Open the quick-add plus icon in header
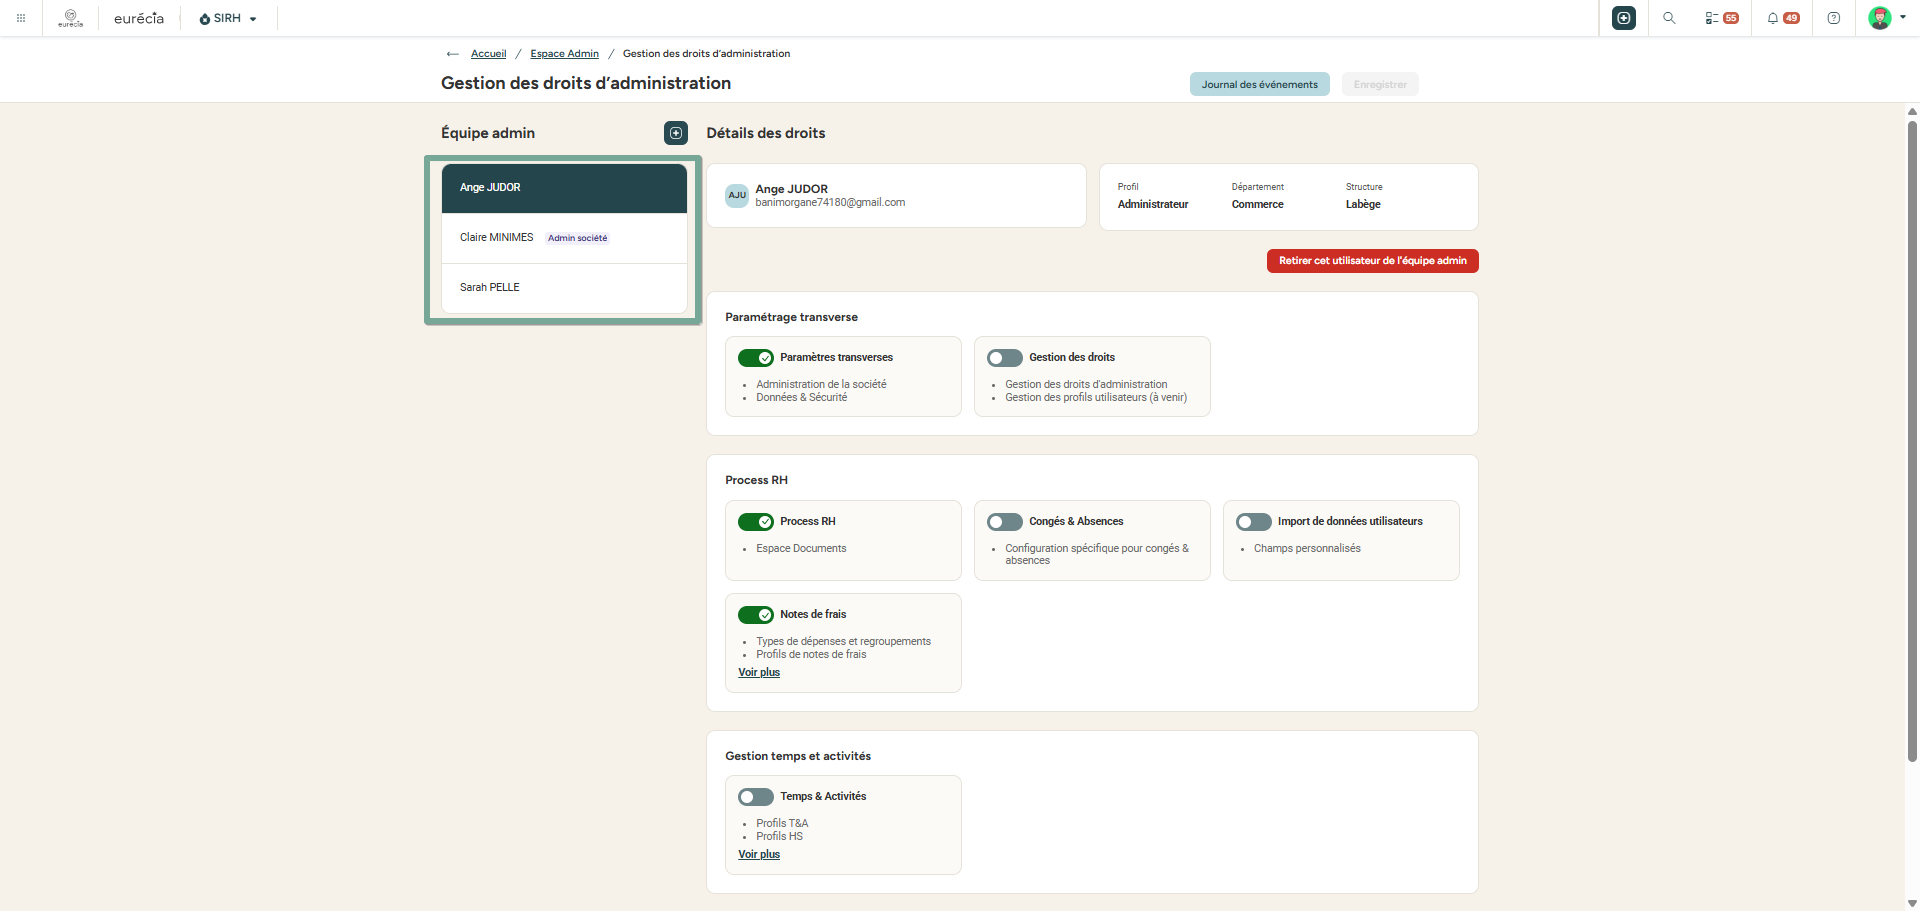Image resolution: width=1920 pixels, height=911 pixels. click(1624, 18)
